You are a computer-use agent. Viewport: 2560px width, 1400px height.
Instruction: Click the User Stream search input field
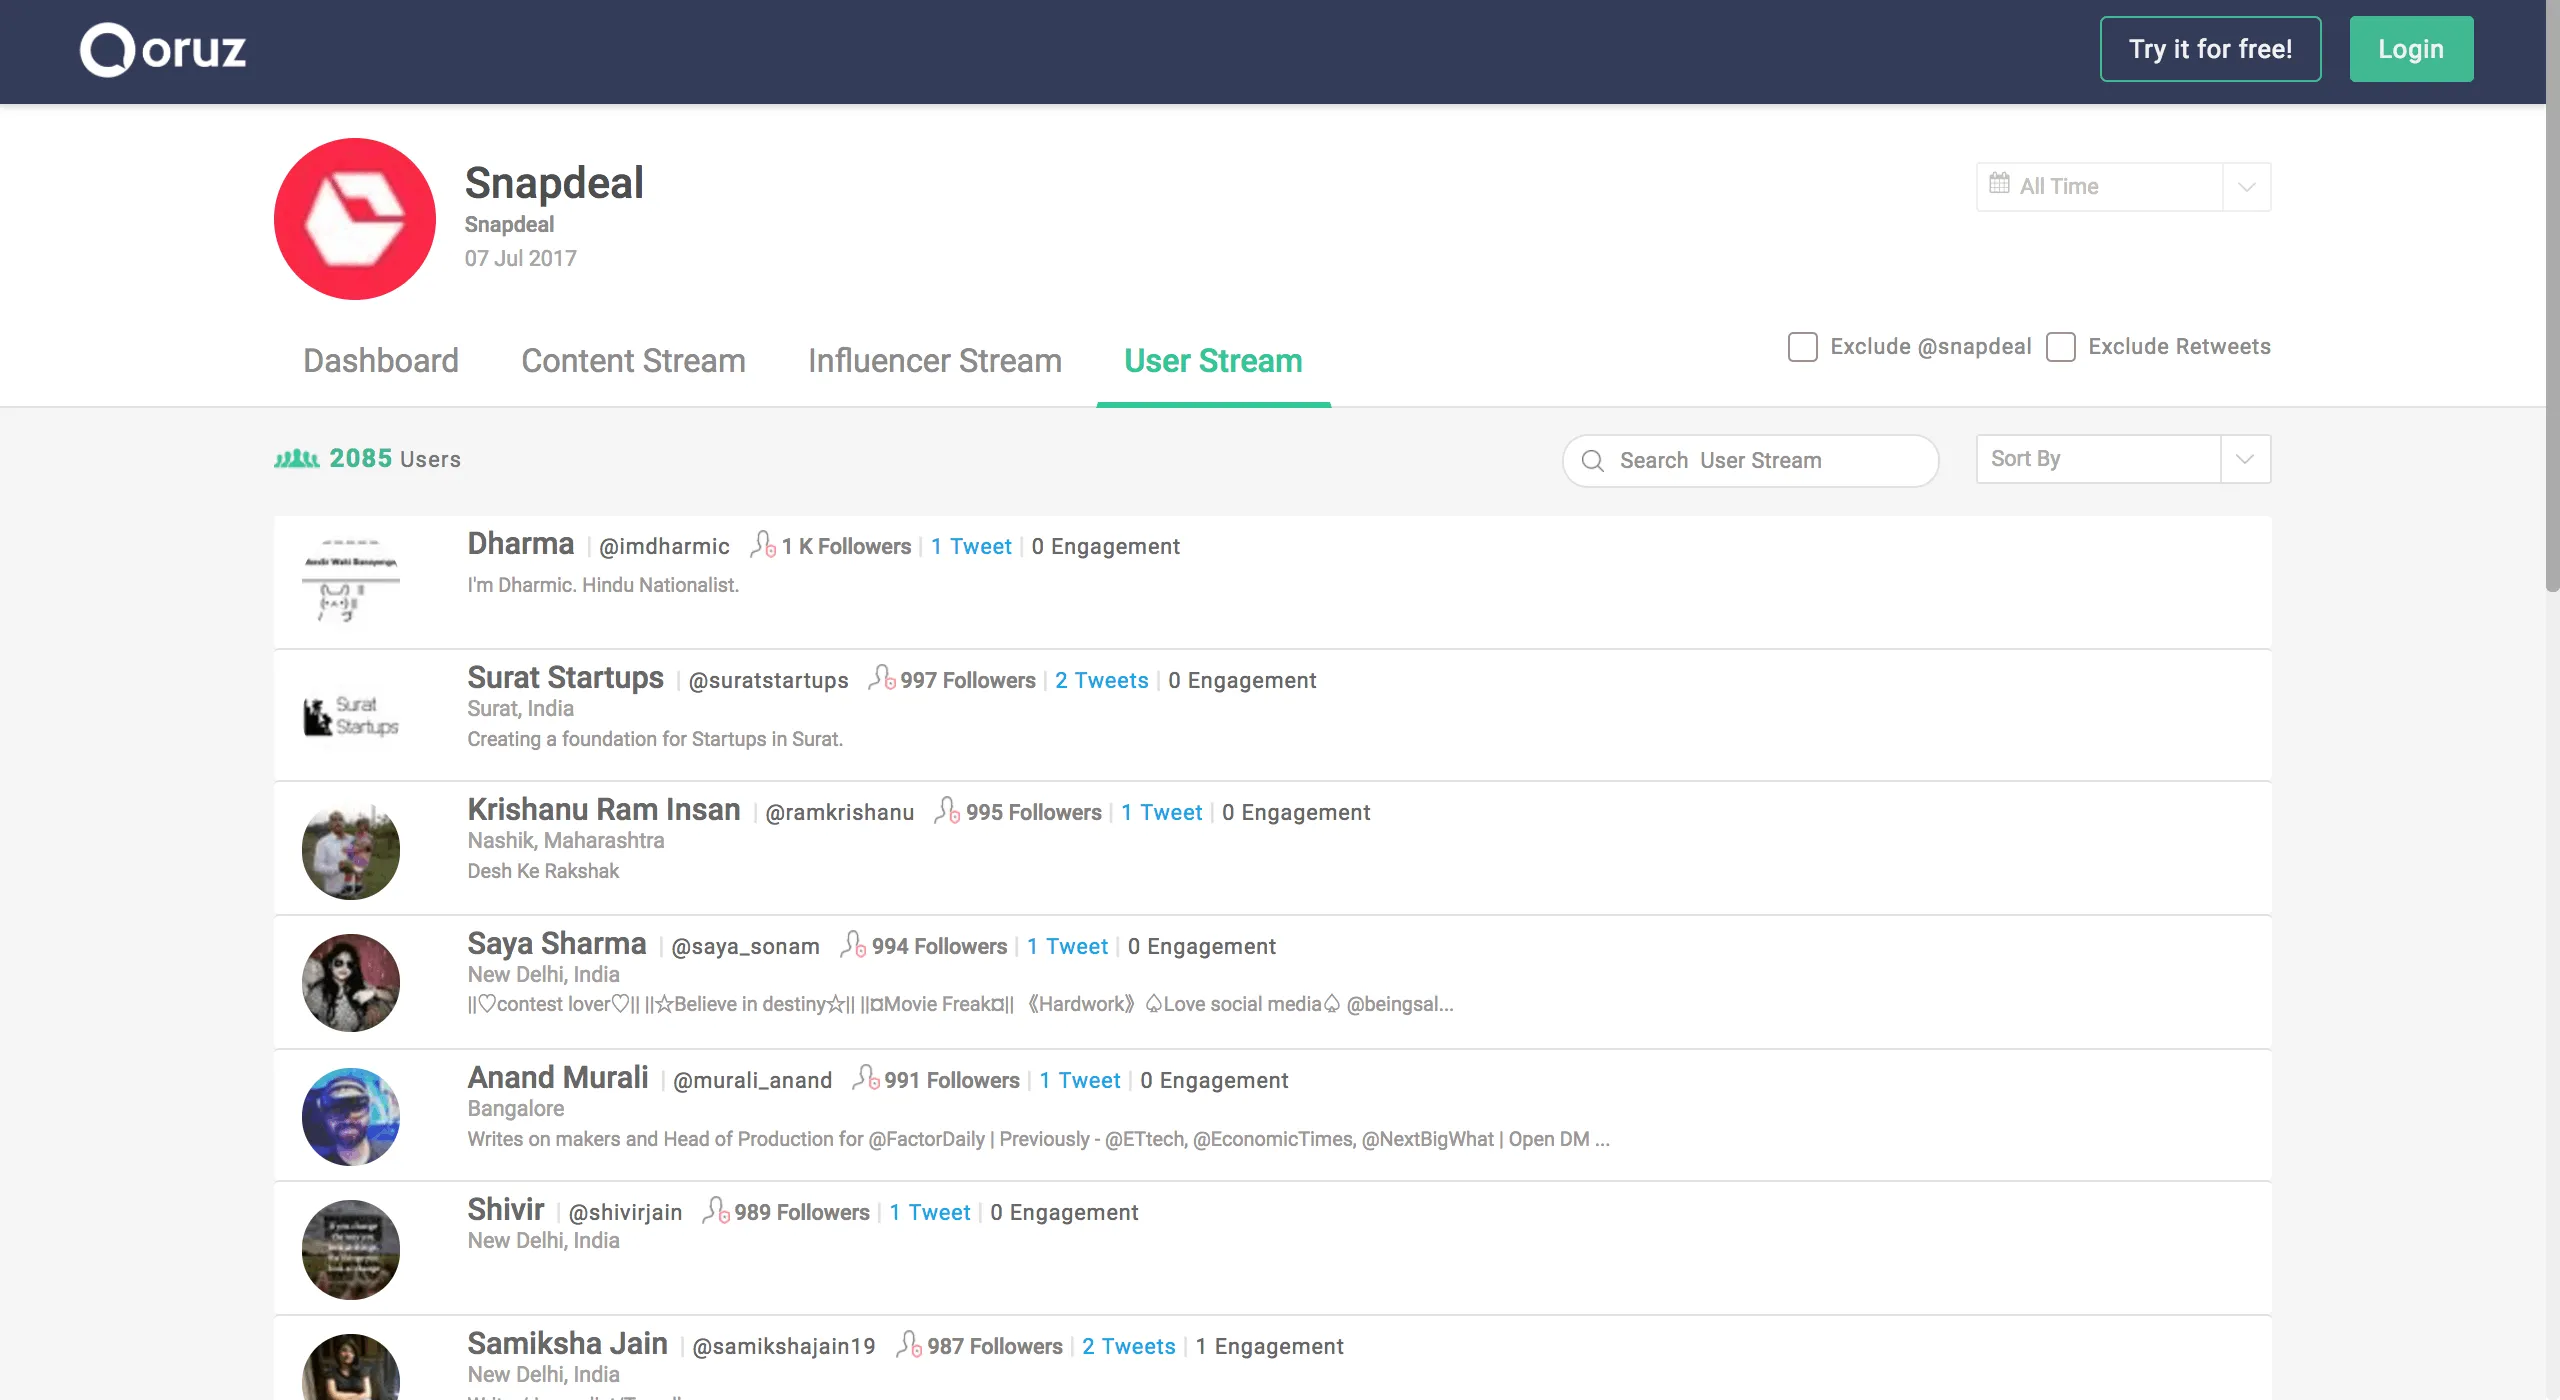click(1751, 460)
